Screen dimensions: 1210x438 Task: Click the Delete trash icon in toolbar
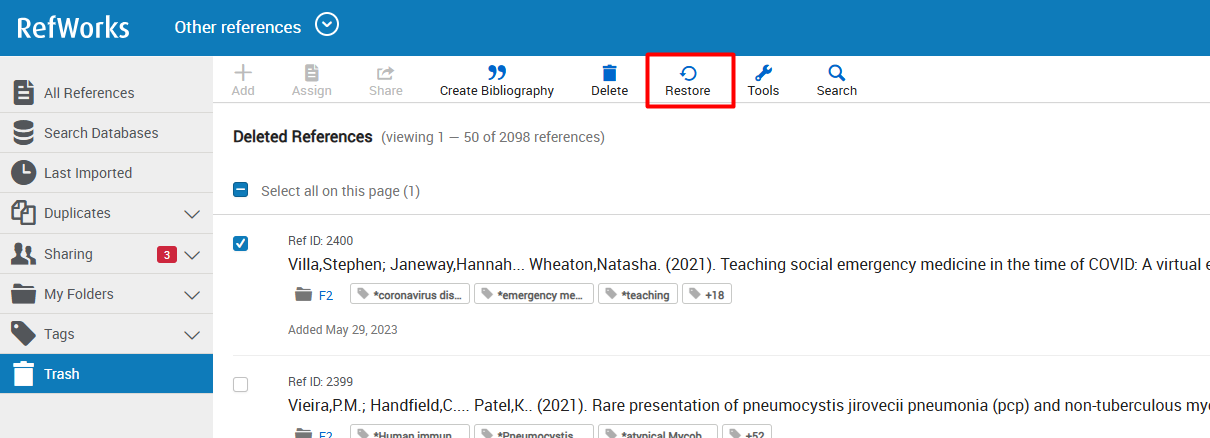610,73
